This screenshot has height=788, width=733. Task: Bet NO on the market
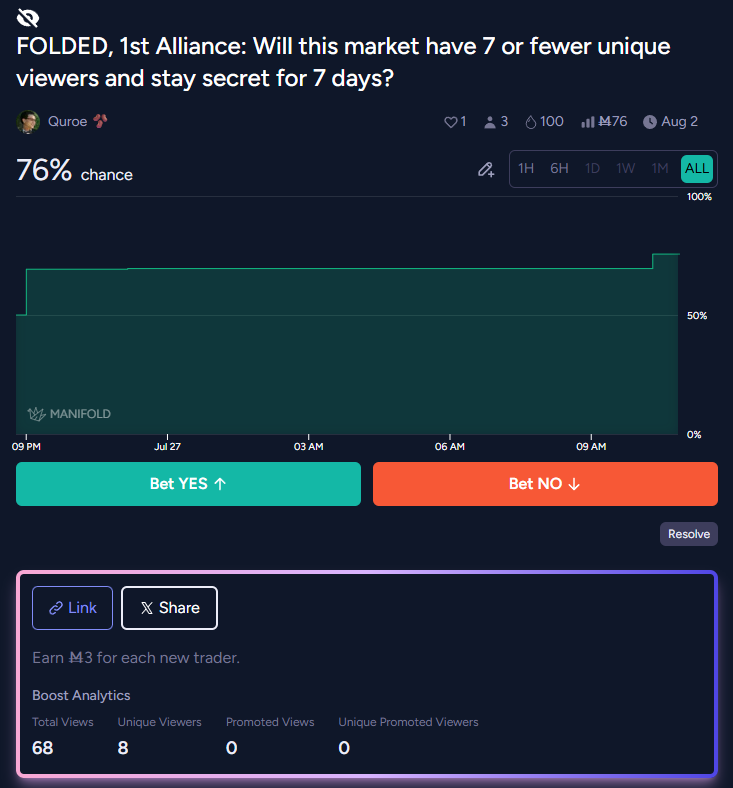(x=545, y=484)
